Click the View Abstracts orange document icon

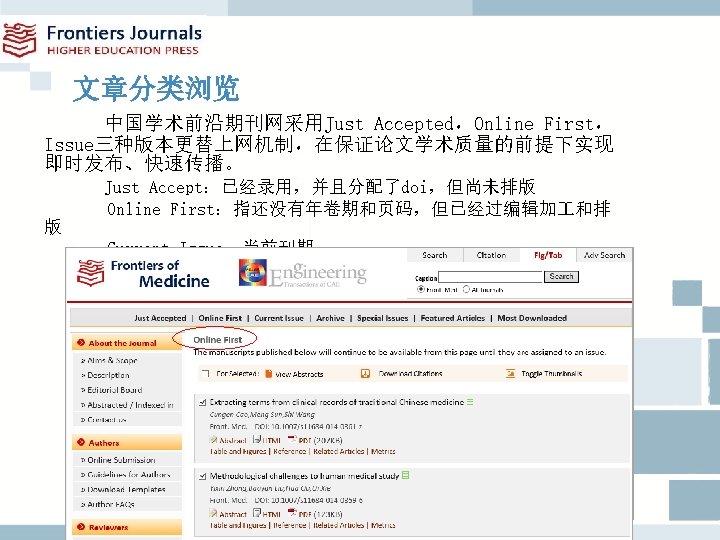pos(269,374)
